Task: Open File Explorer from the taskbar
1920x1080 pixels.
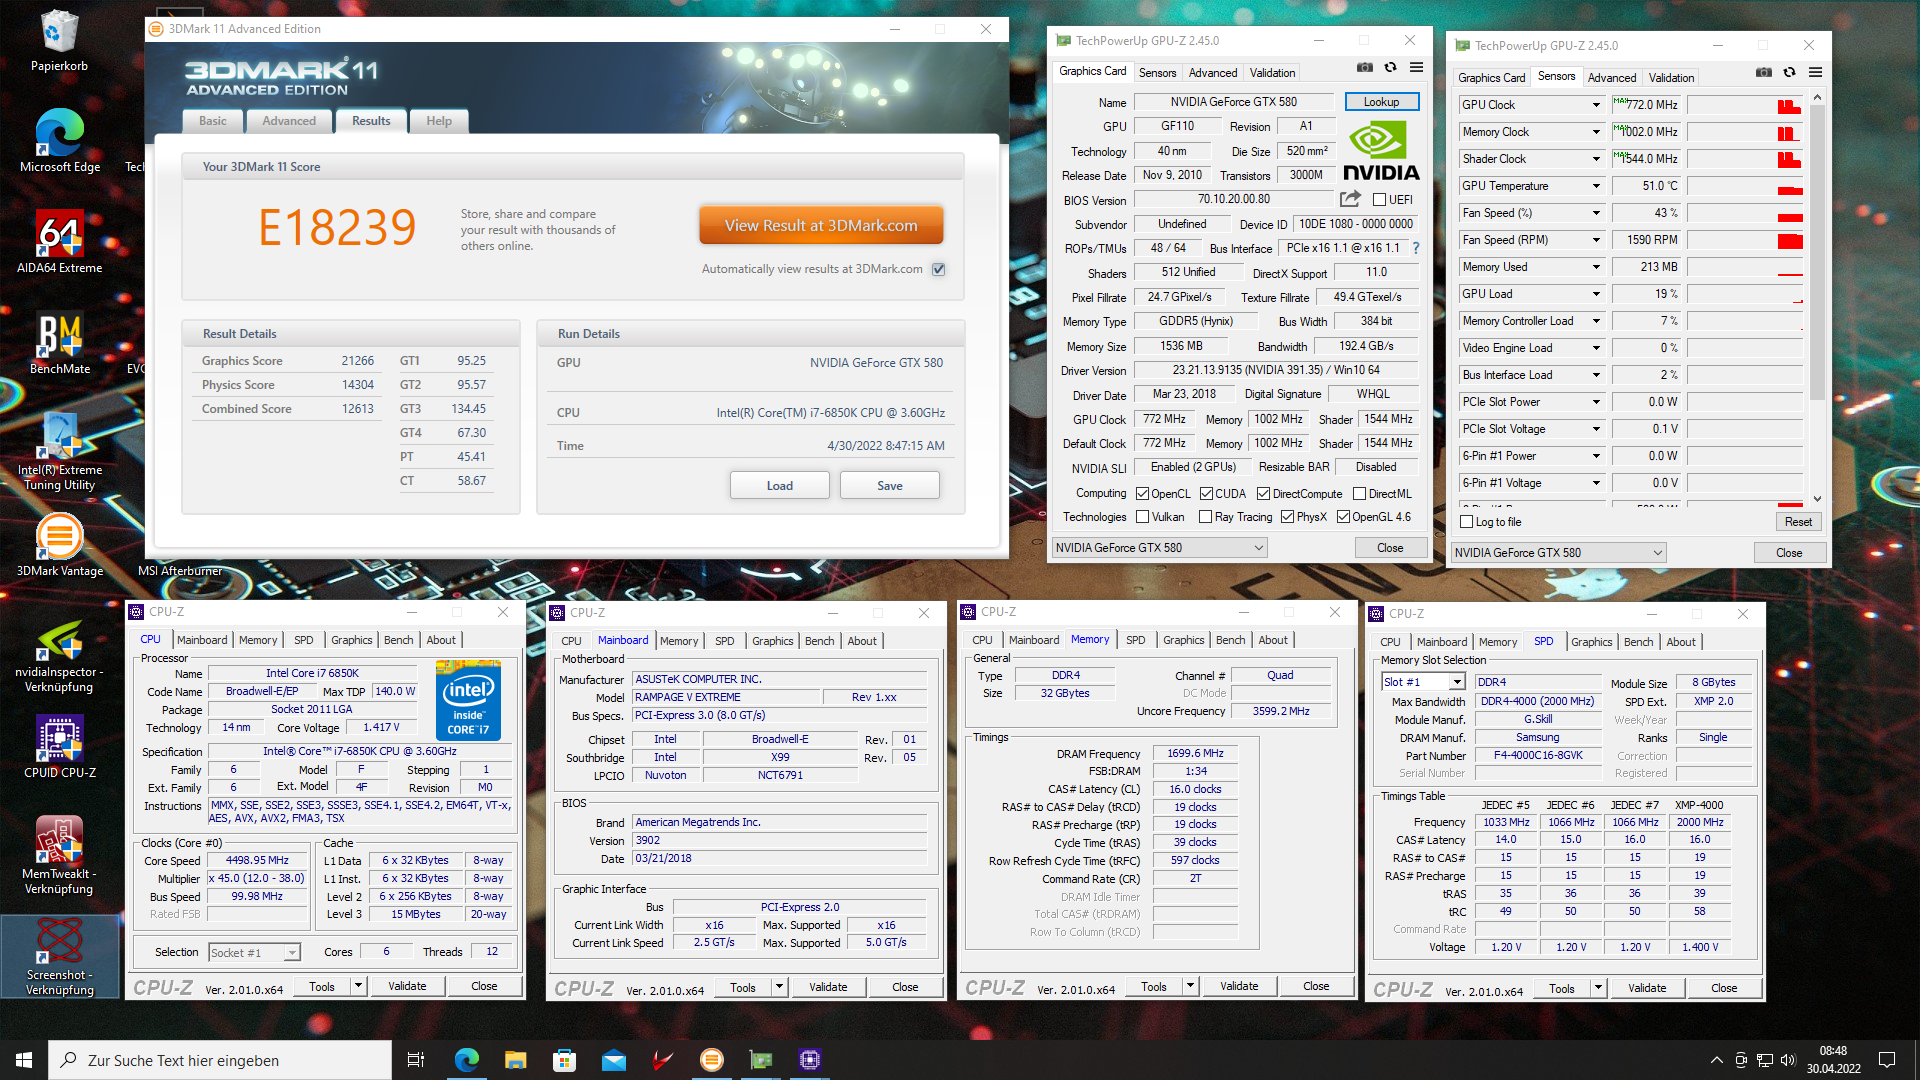Action: pyautogui.click(x=515, y=1060)
